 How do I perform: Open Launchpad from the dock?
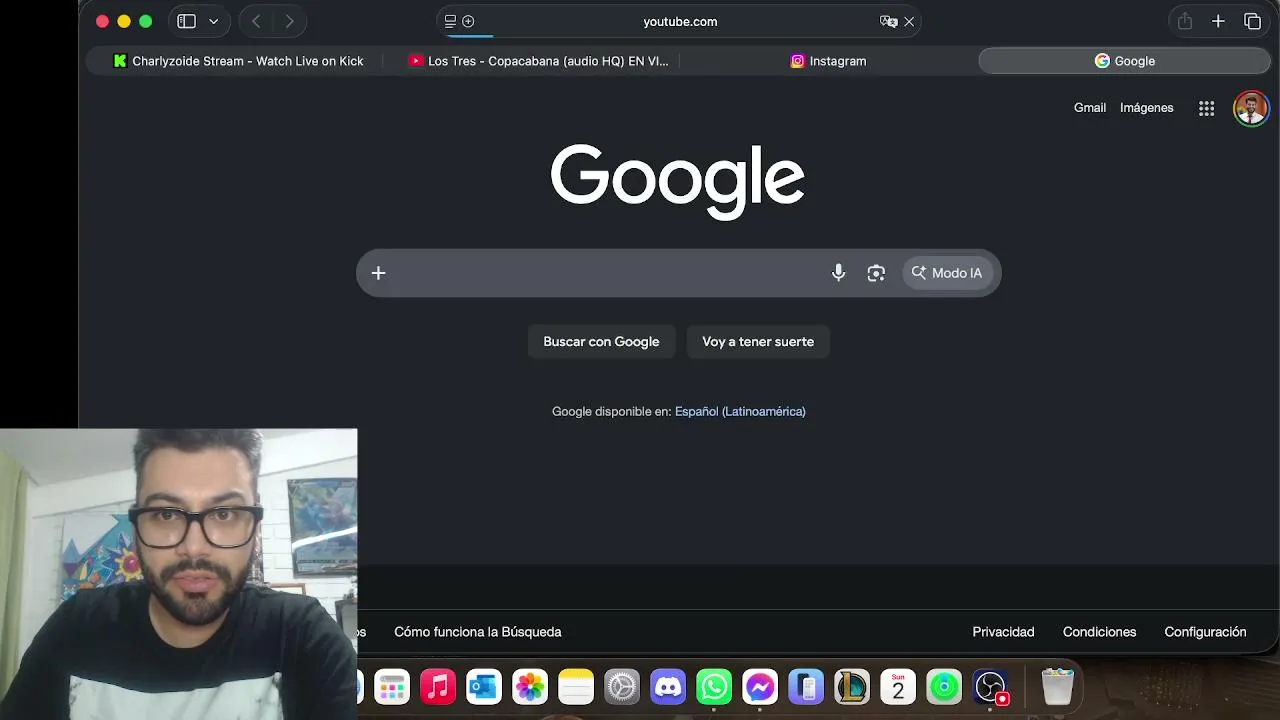pos(392,687)
